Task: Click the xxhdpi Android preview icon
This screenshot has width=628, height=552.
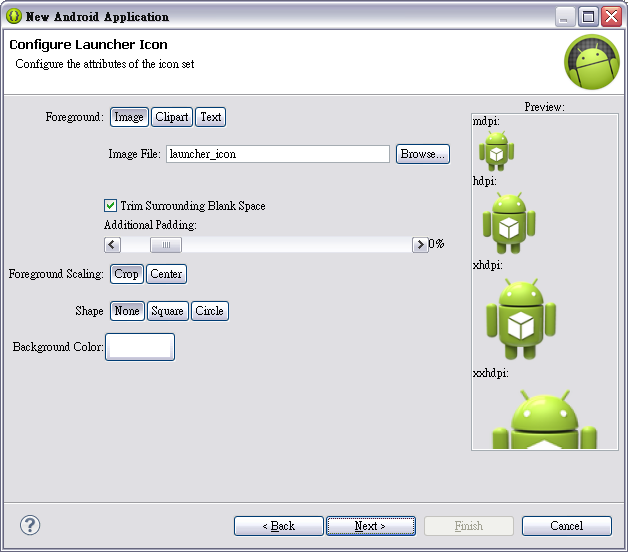Action: click(x=545, y=419)
